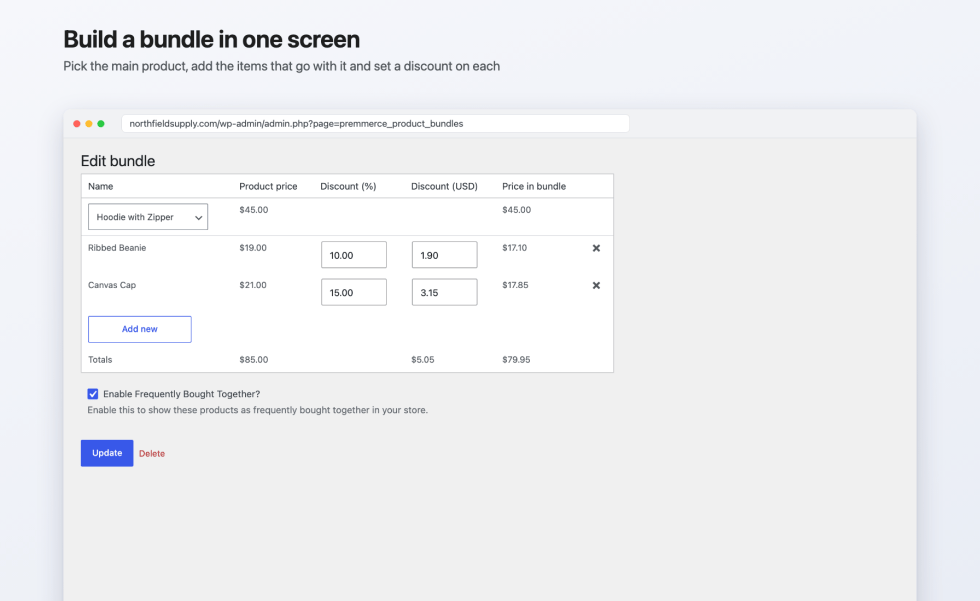This screenshot has width=980, height=601.
Task: Remove the Ribbed Beanie row
Action: click(596, 248)
